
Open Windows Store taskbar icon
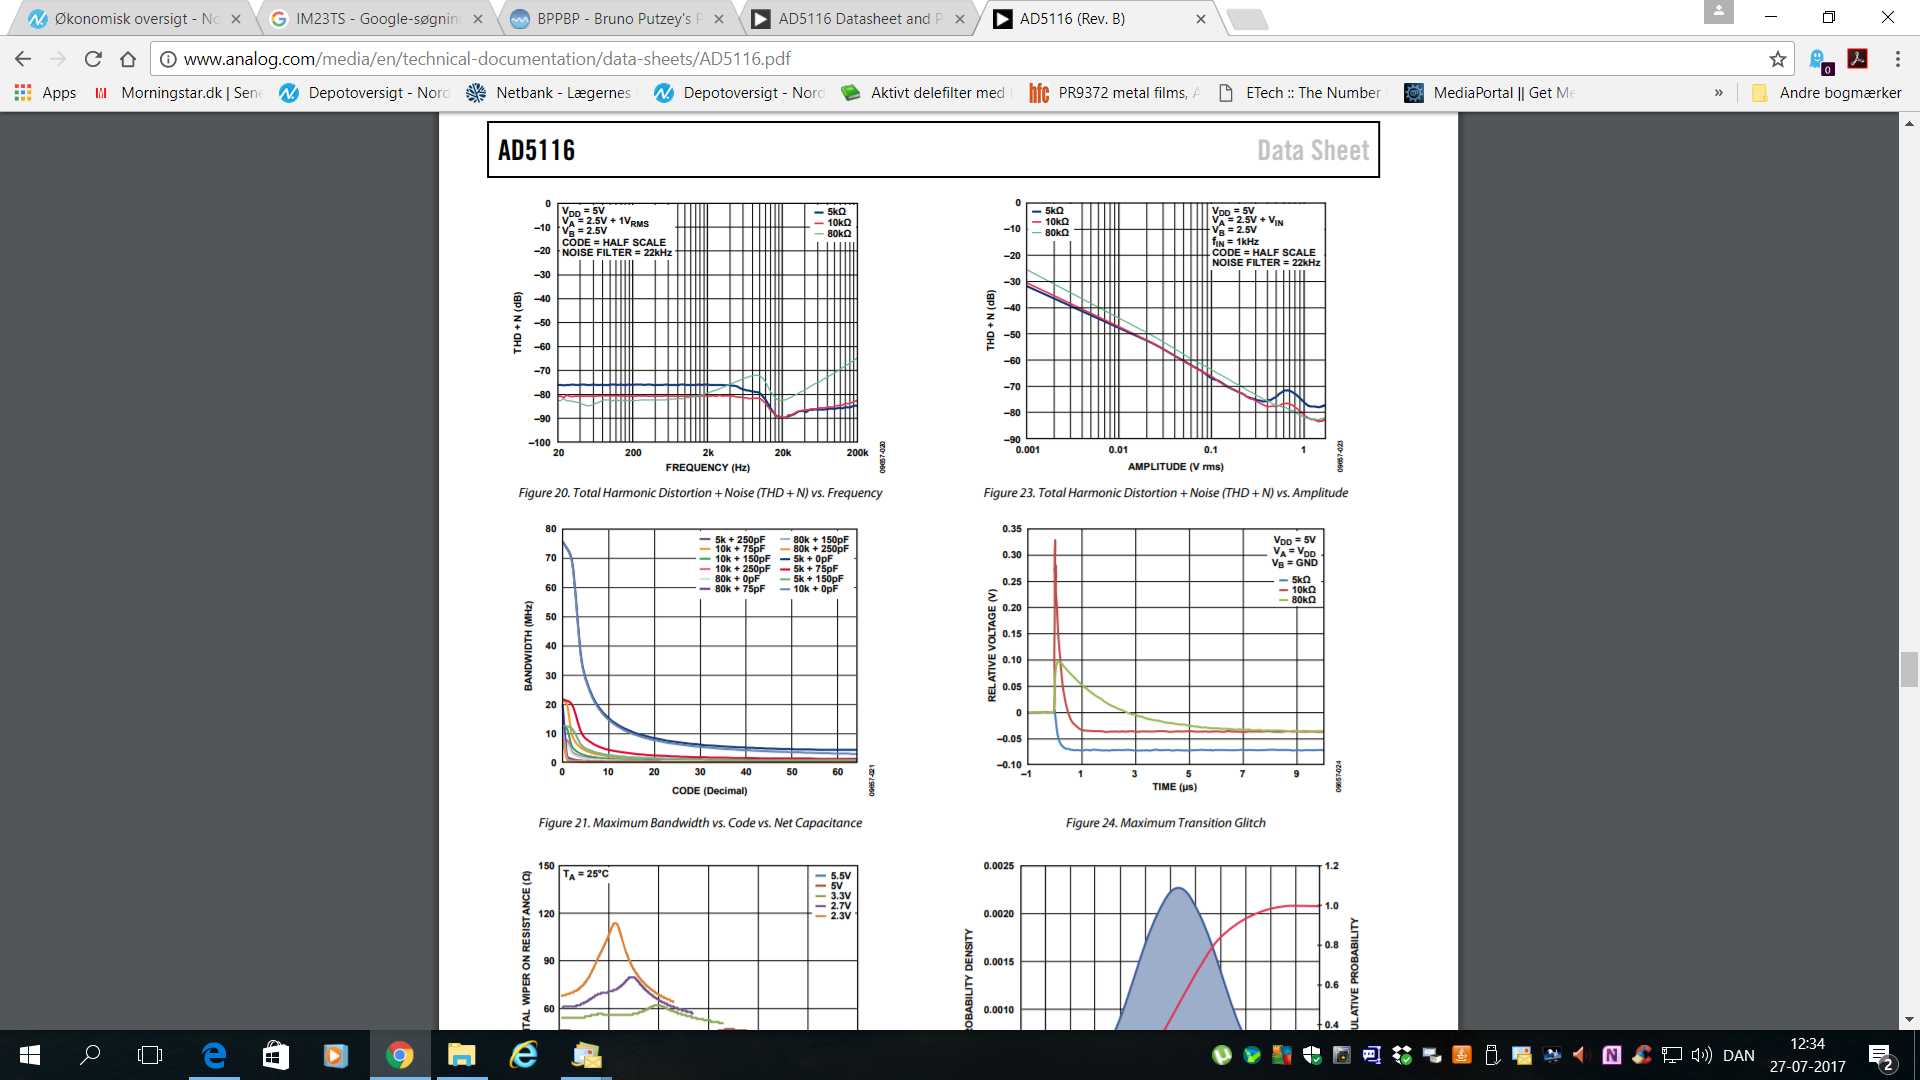[x=275, y=1055]
